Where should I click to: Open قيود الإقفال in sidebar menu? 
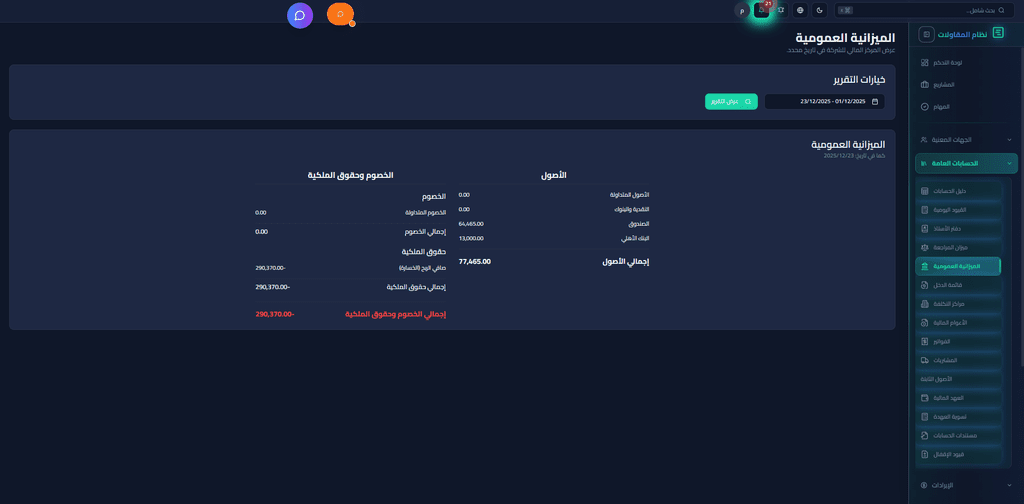tap(958, 454)
